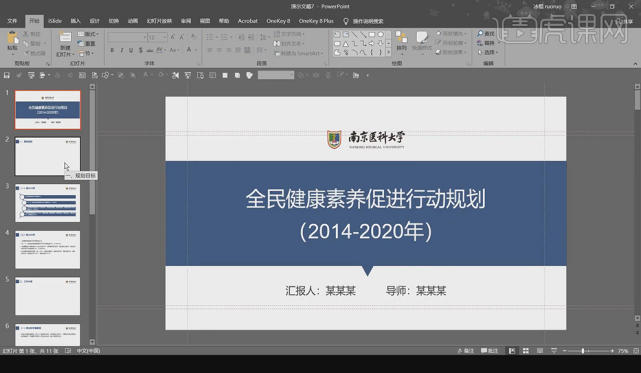
Task: Click the Comments button in status bar
Action: click(x=489, y=351)
